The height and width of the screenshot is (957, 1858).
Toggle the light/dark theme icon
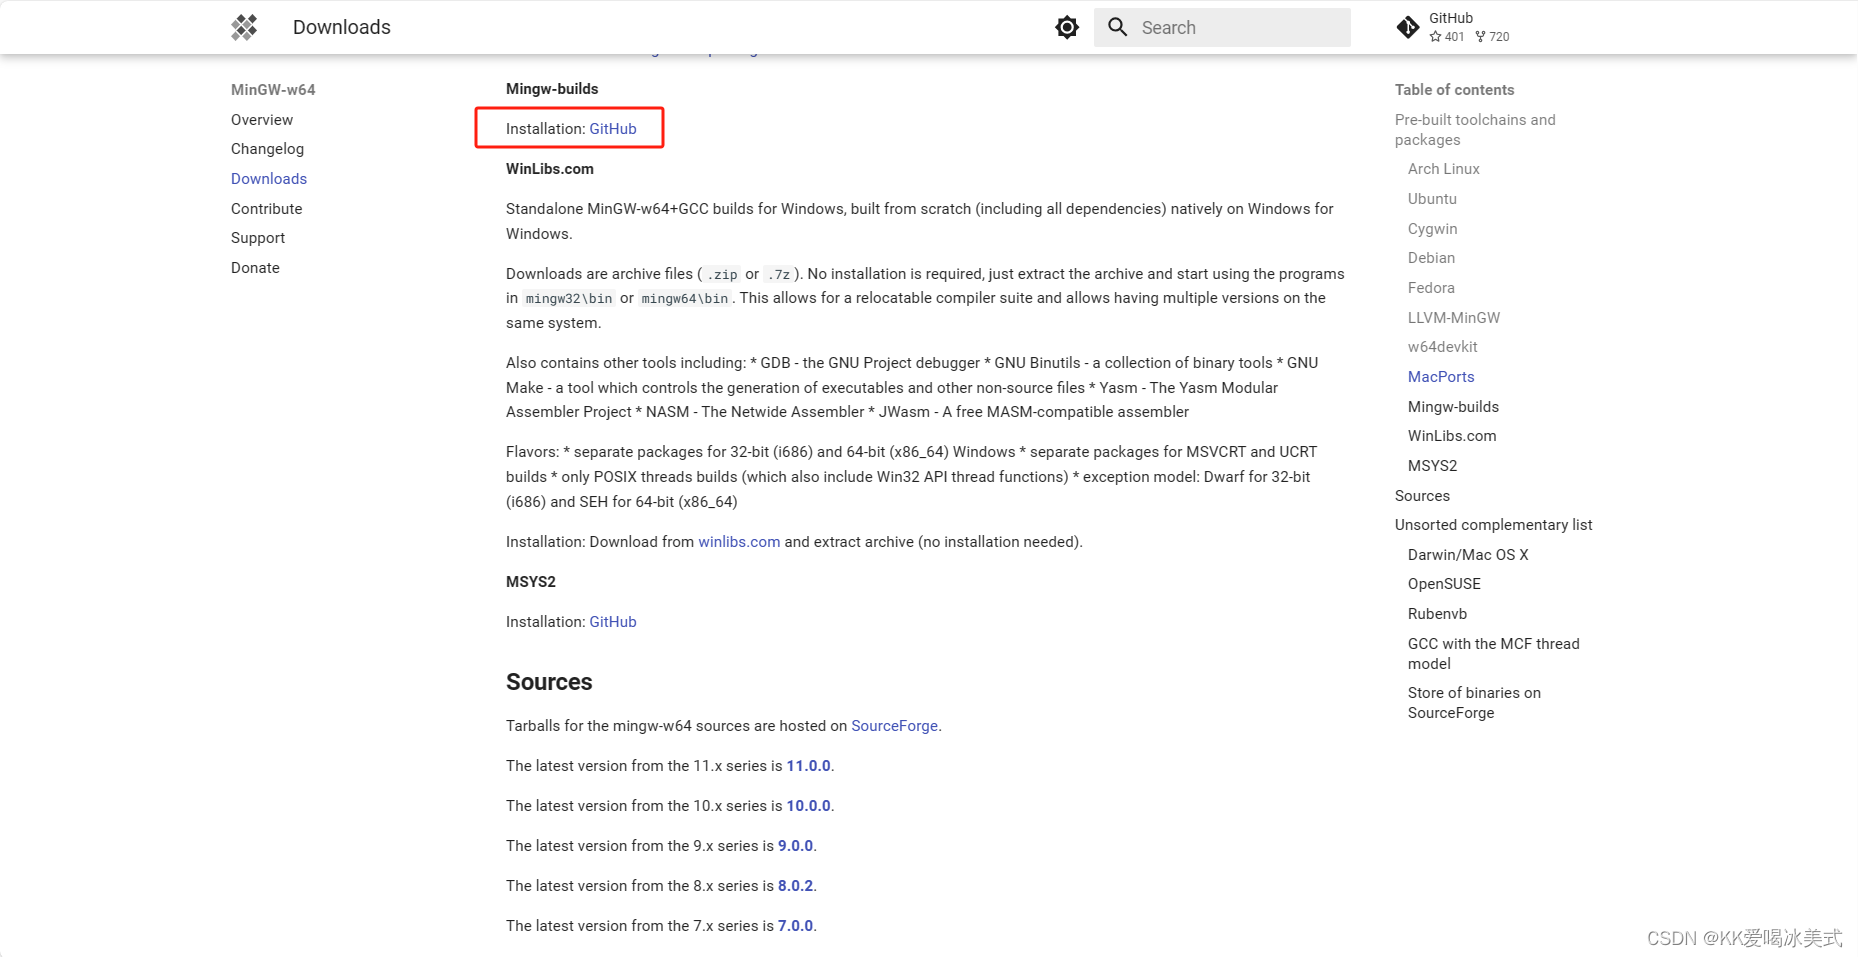tap(1067, 27)
